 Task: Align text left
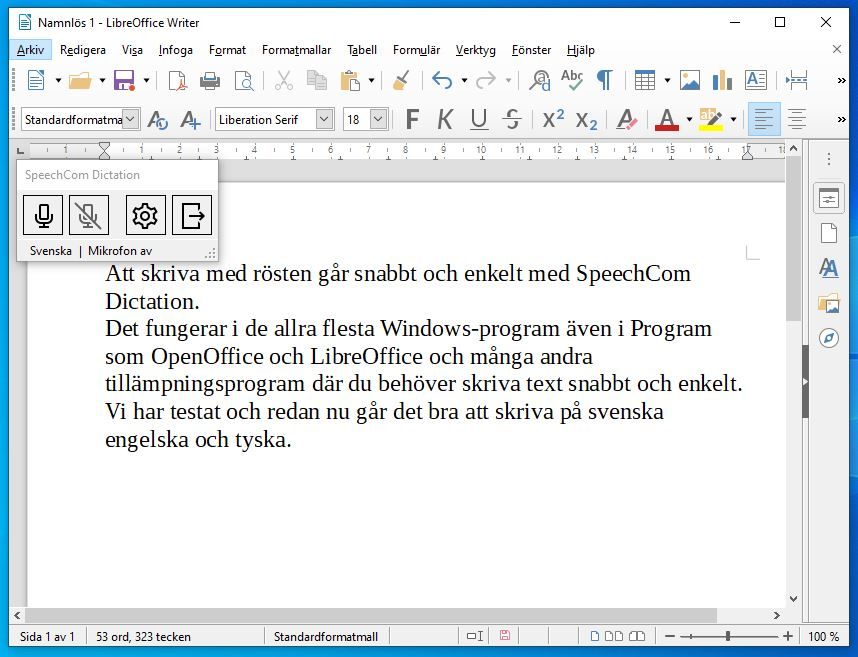click(x=764, y=119)
